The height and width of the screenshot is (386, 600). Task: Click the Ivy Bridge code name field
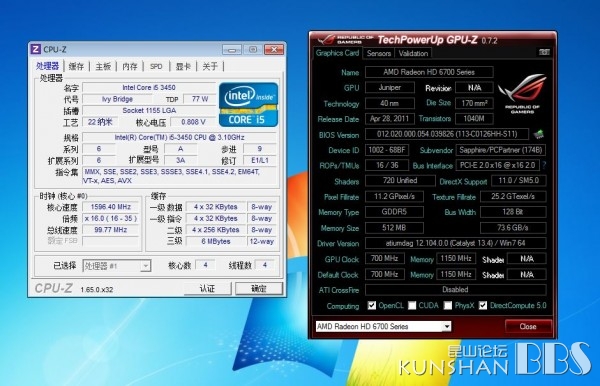tap(117, 99)
